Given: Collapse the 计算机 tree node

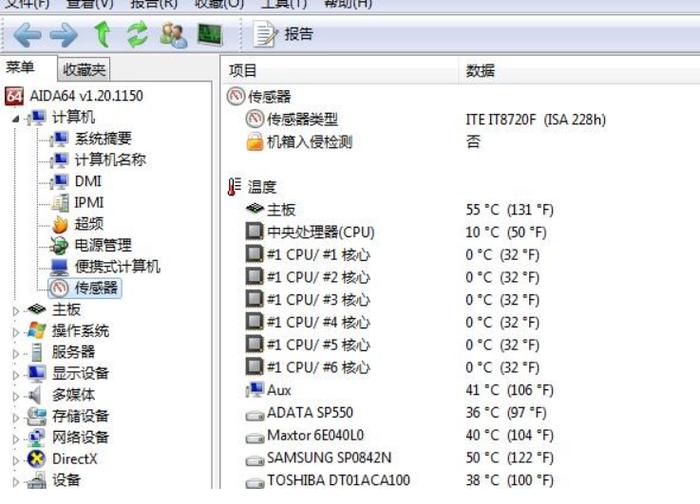Looking at the screenshot, I should pos(16,118).
